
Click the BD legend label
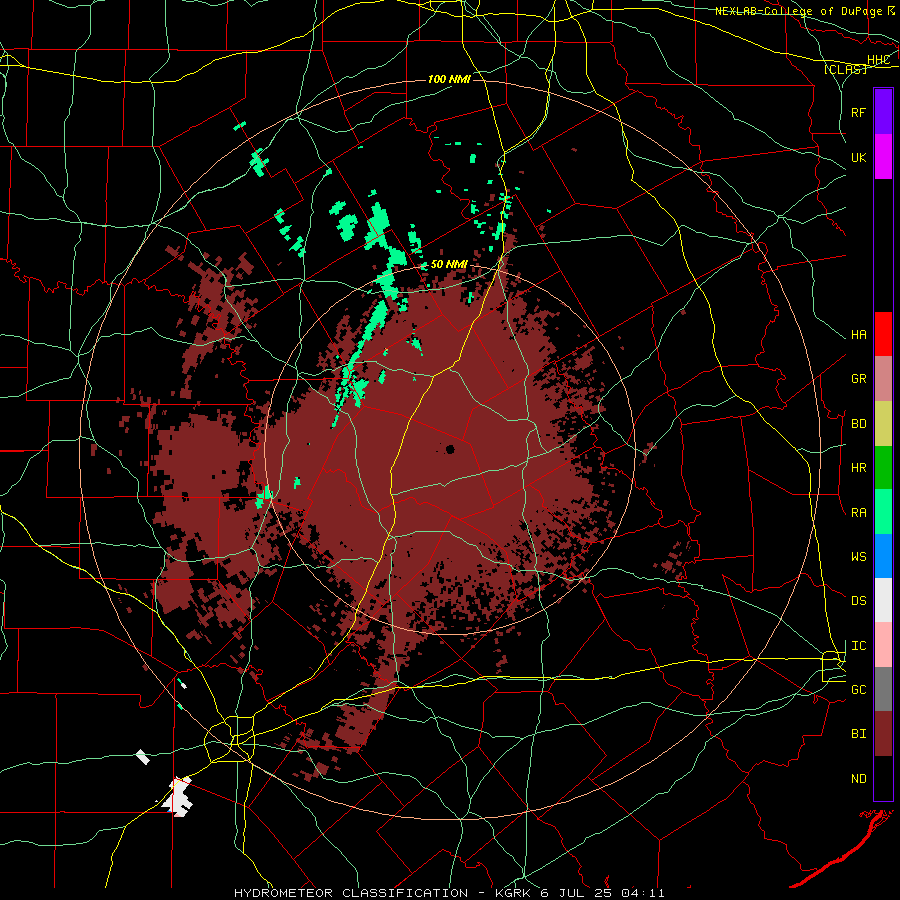pyautogui.click(x=859, y=424)
